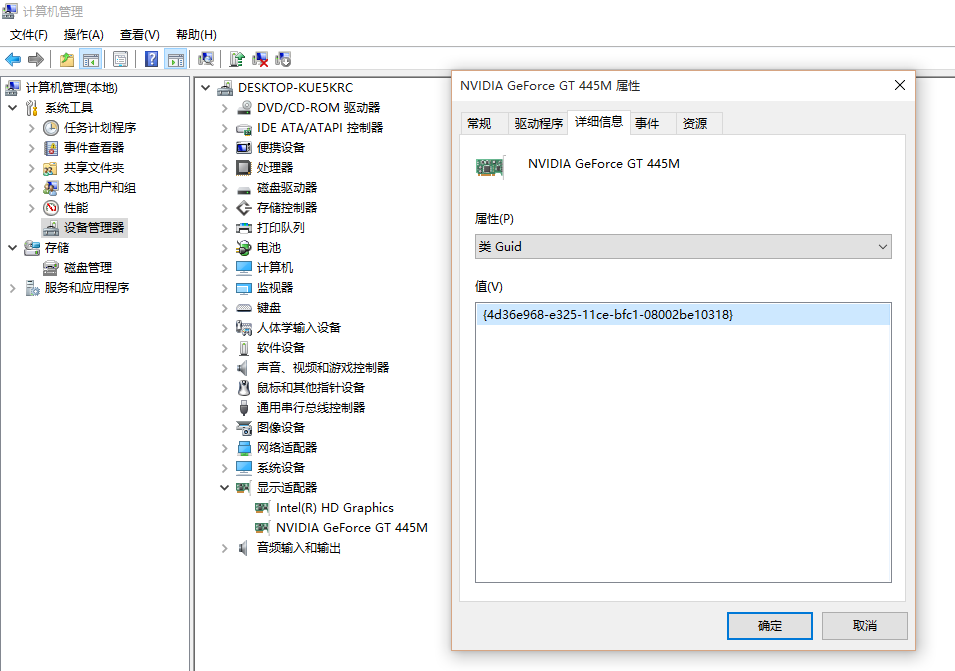Switch to 资源 tab
The width and height of the screenshot is (955, 671).
pos(695,124)
